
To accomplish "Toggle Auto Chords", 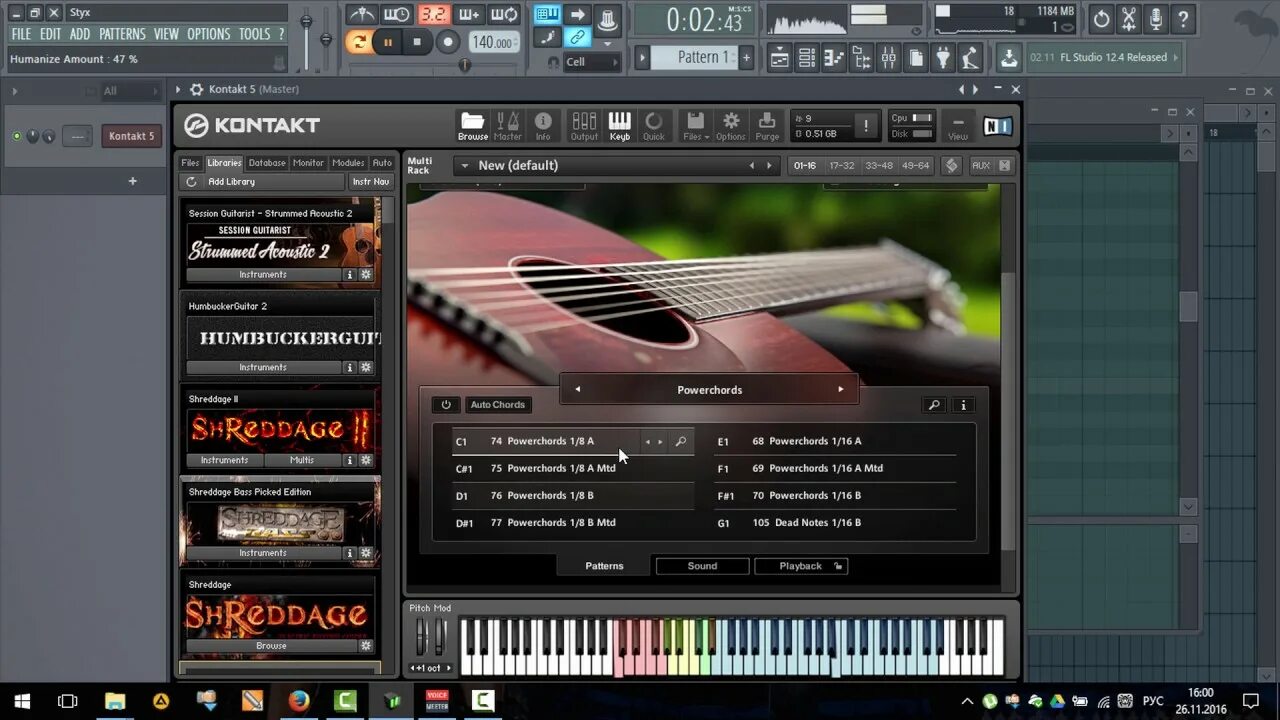I will (x=498, y=405).
